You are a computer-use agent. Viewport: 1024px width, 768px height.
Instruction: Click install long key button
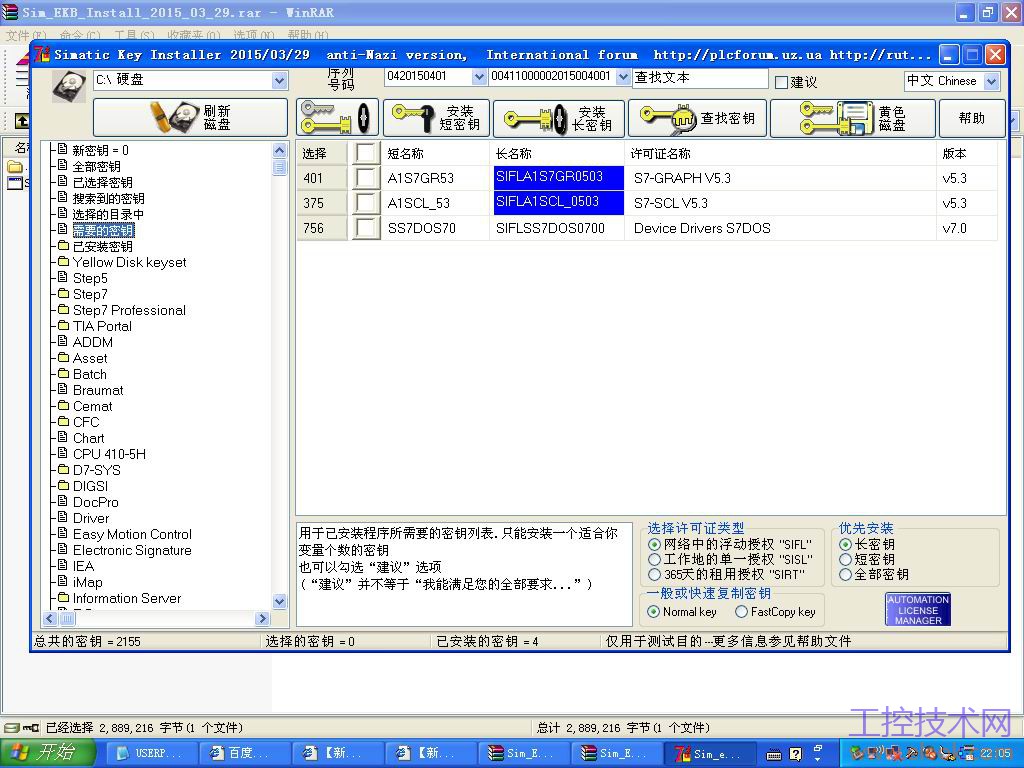pyautogui.click(x=559, y=118)
